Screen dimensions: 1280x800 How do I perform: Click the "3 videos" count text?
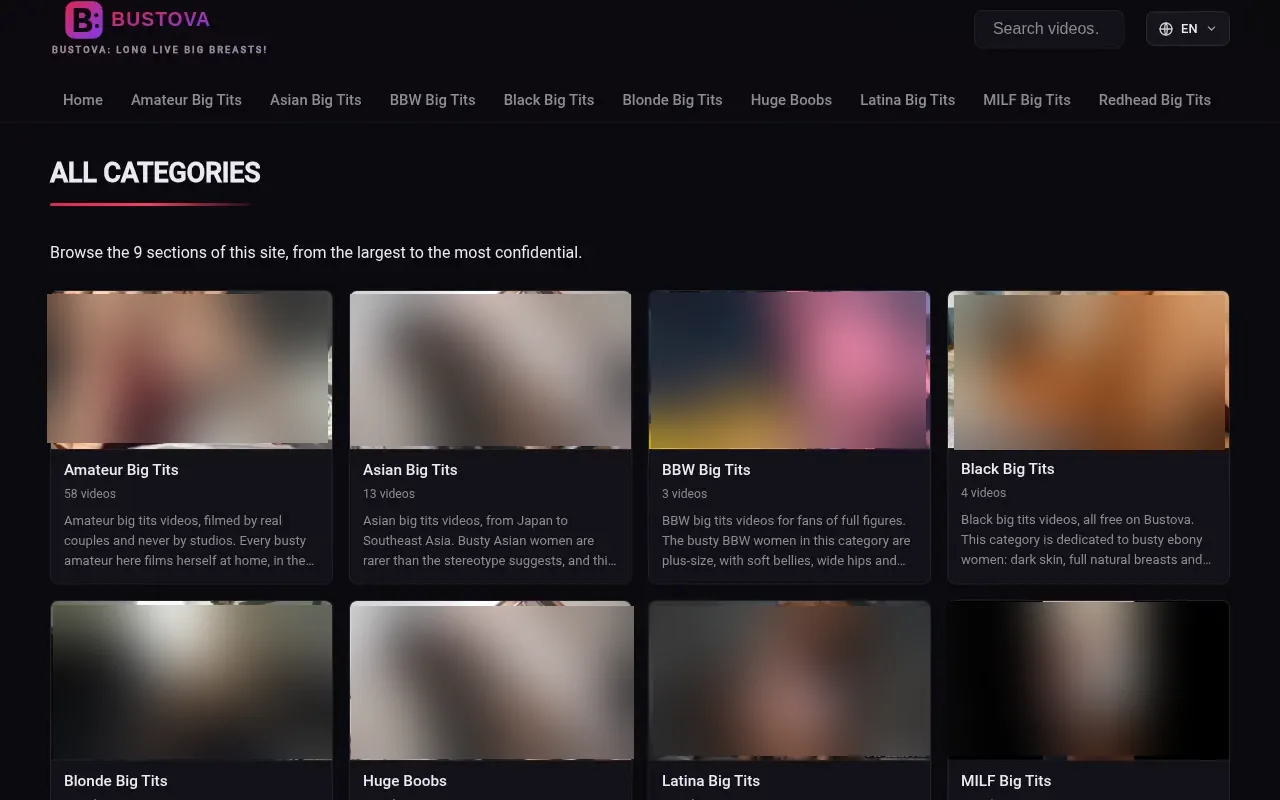pyautogui.click(x=684, y=494)
